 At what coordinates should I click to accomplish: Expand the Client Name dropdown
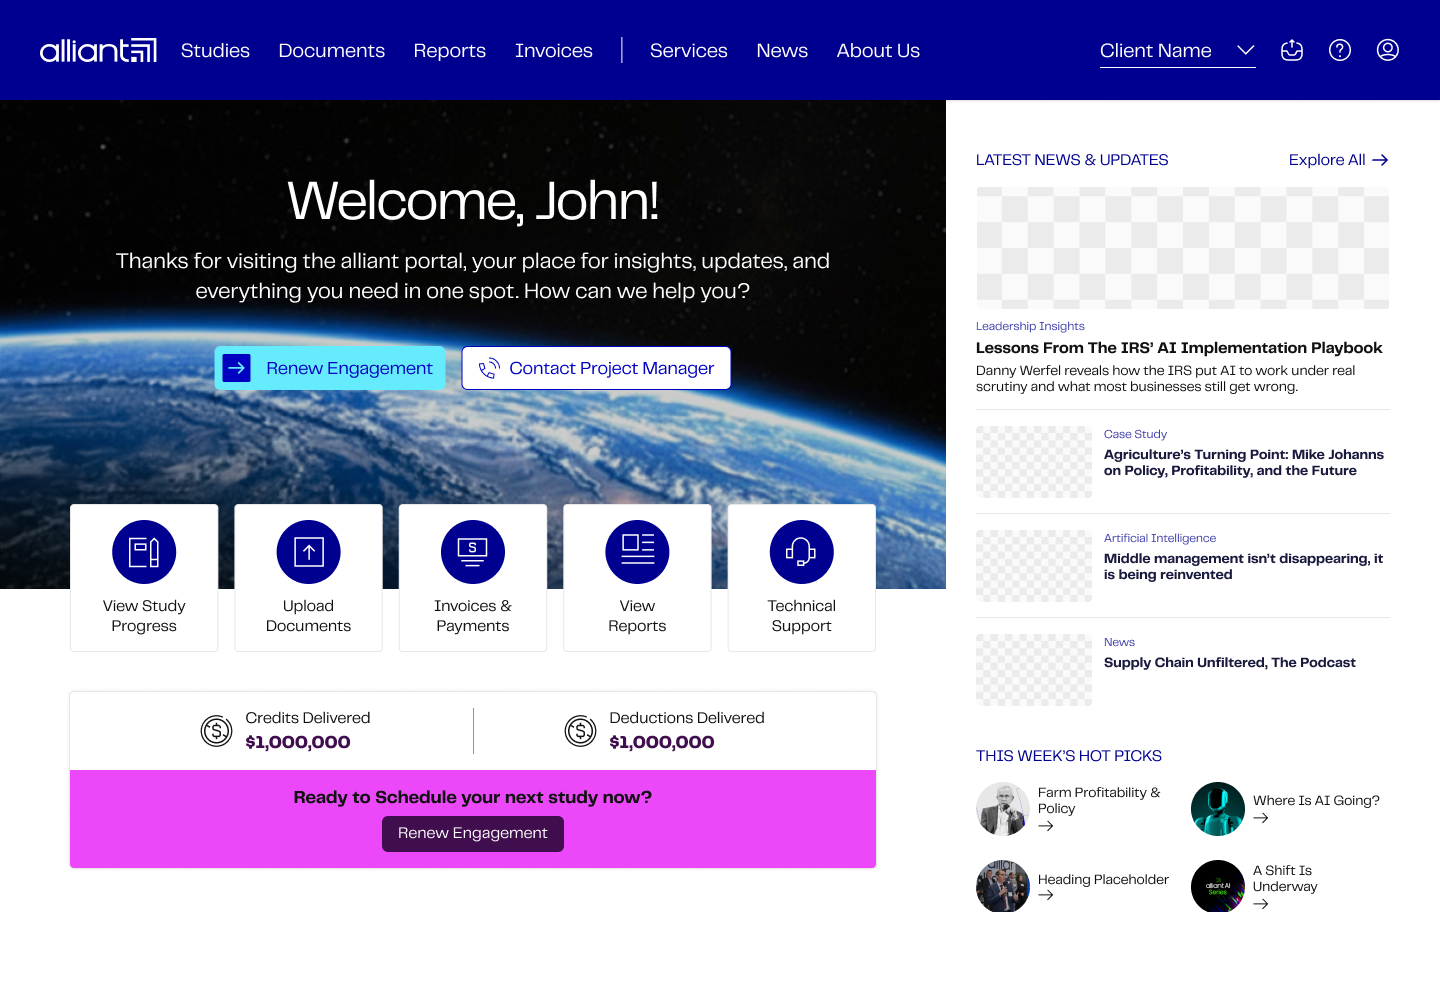[x=1177, y=51]
